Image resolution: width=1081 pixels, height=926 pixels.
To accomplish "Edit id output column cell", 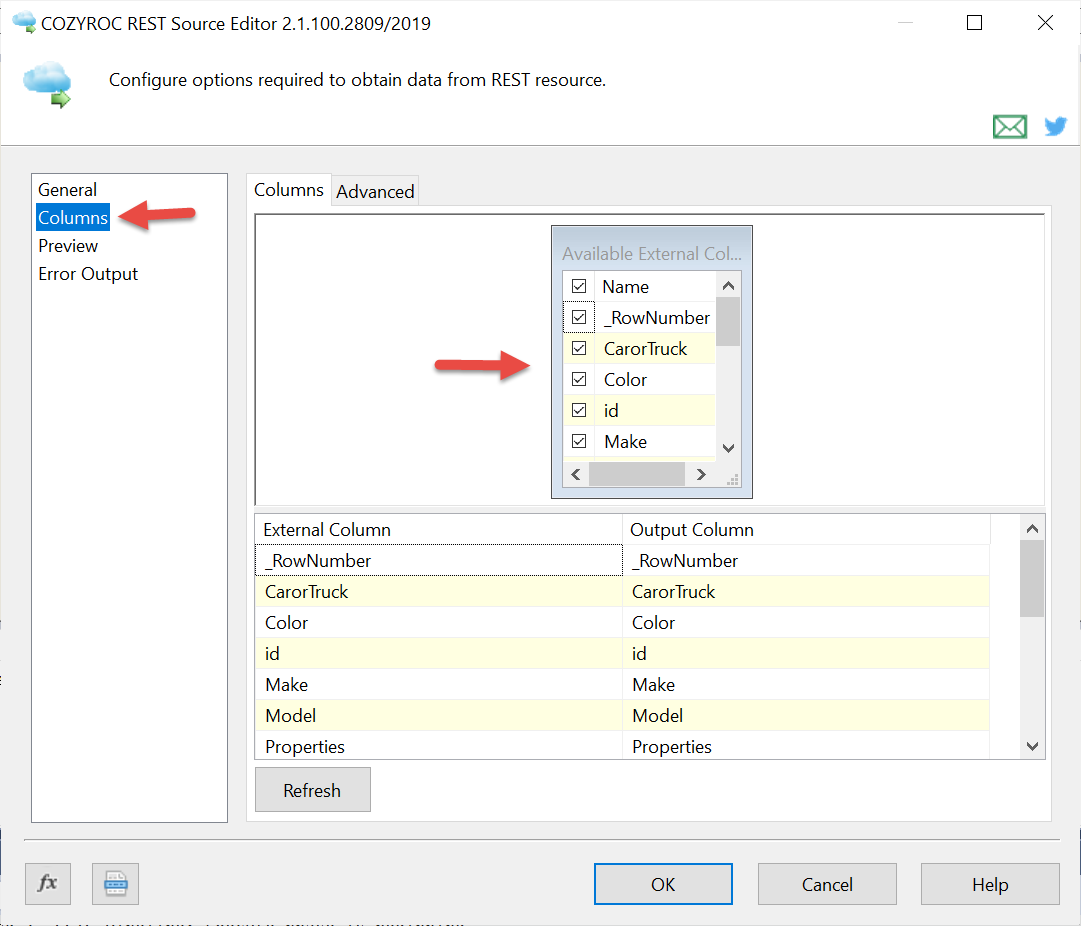I will click(x=807, y=654).
